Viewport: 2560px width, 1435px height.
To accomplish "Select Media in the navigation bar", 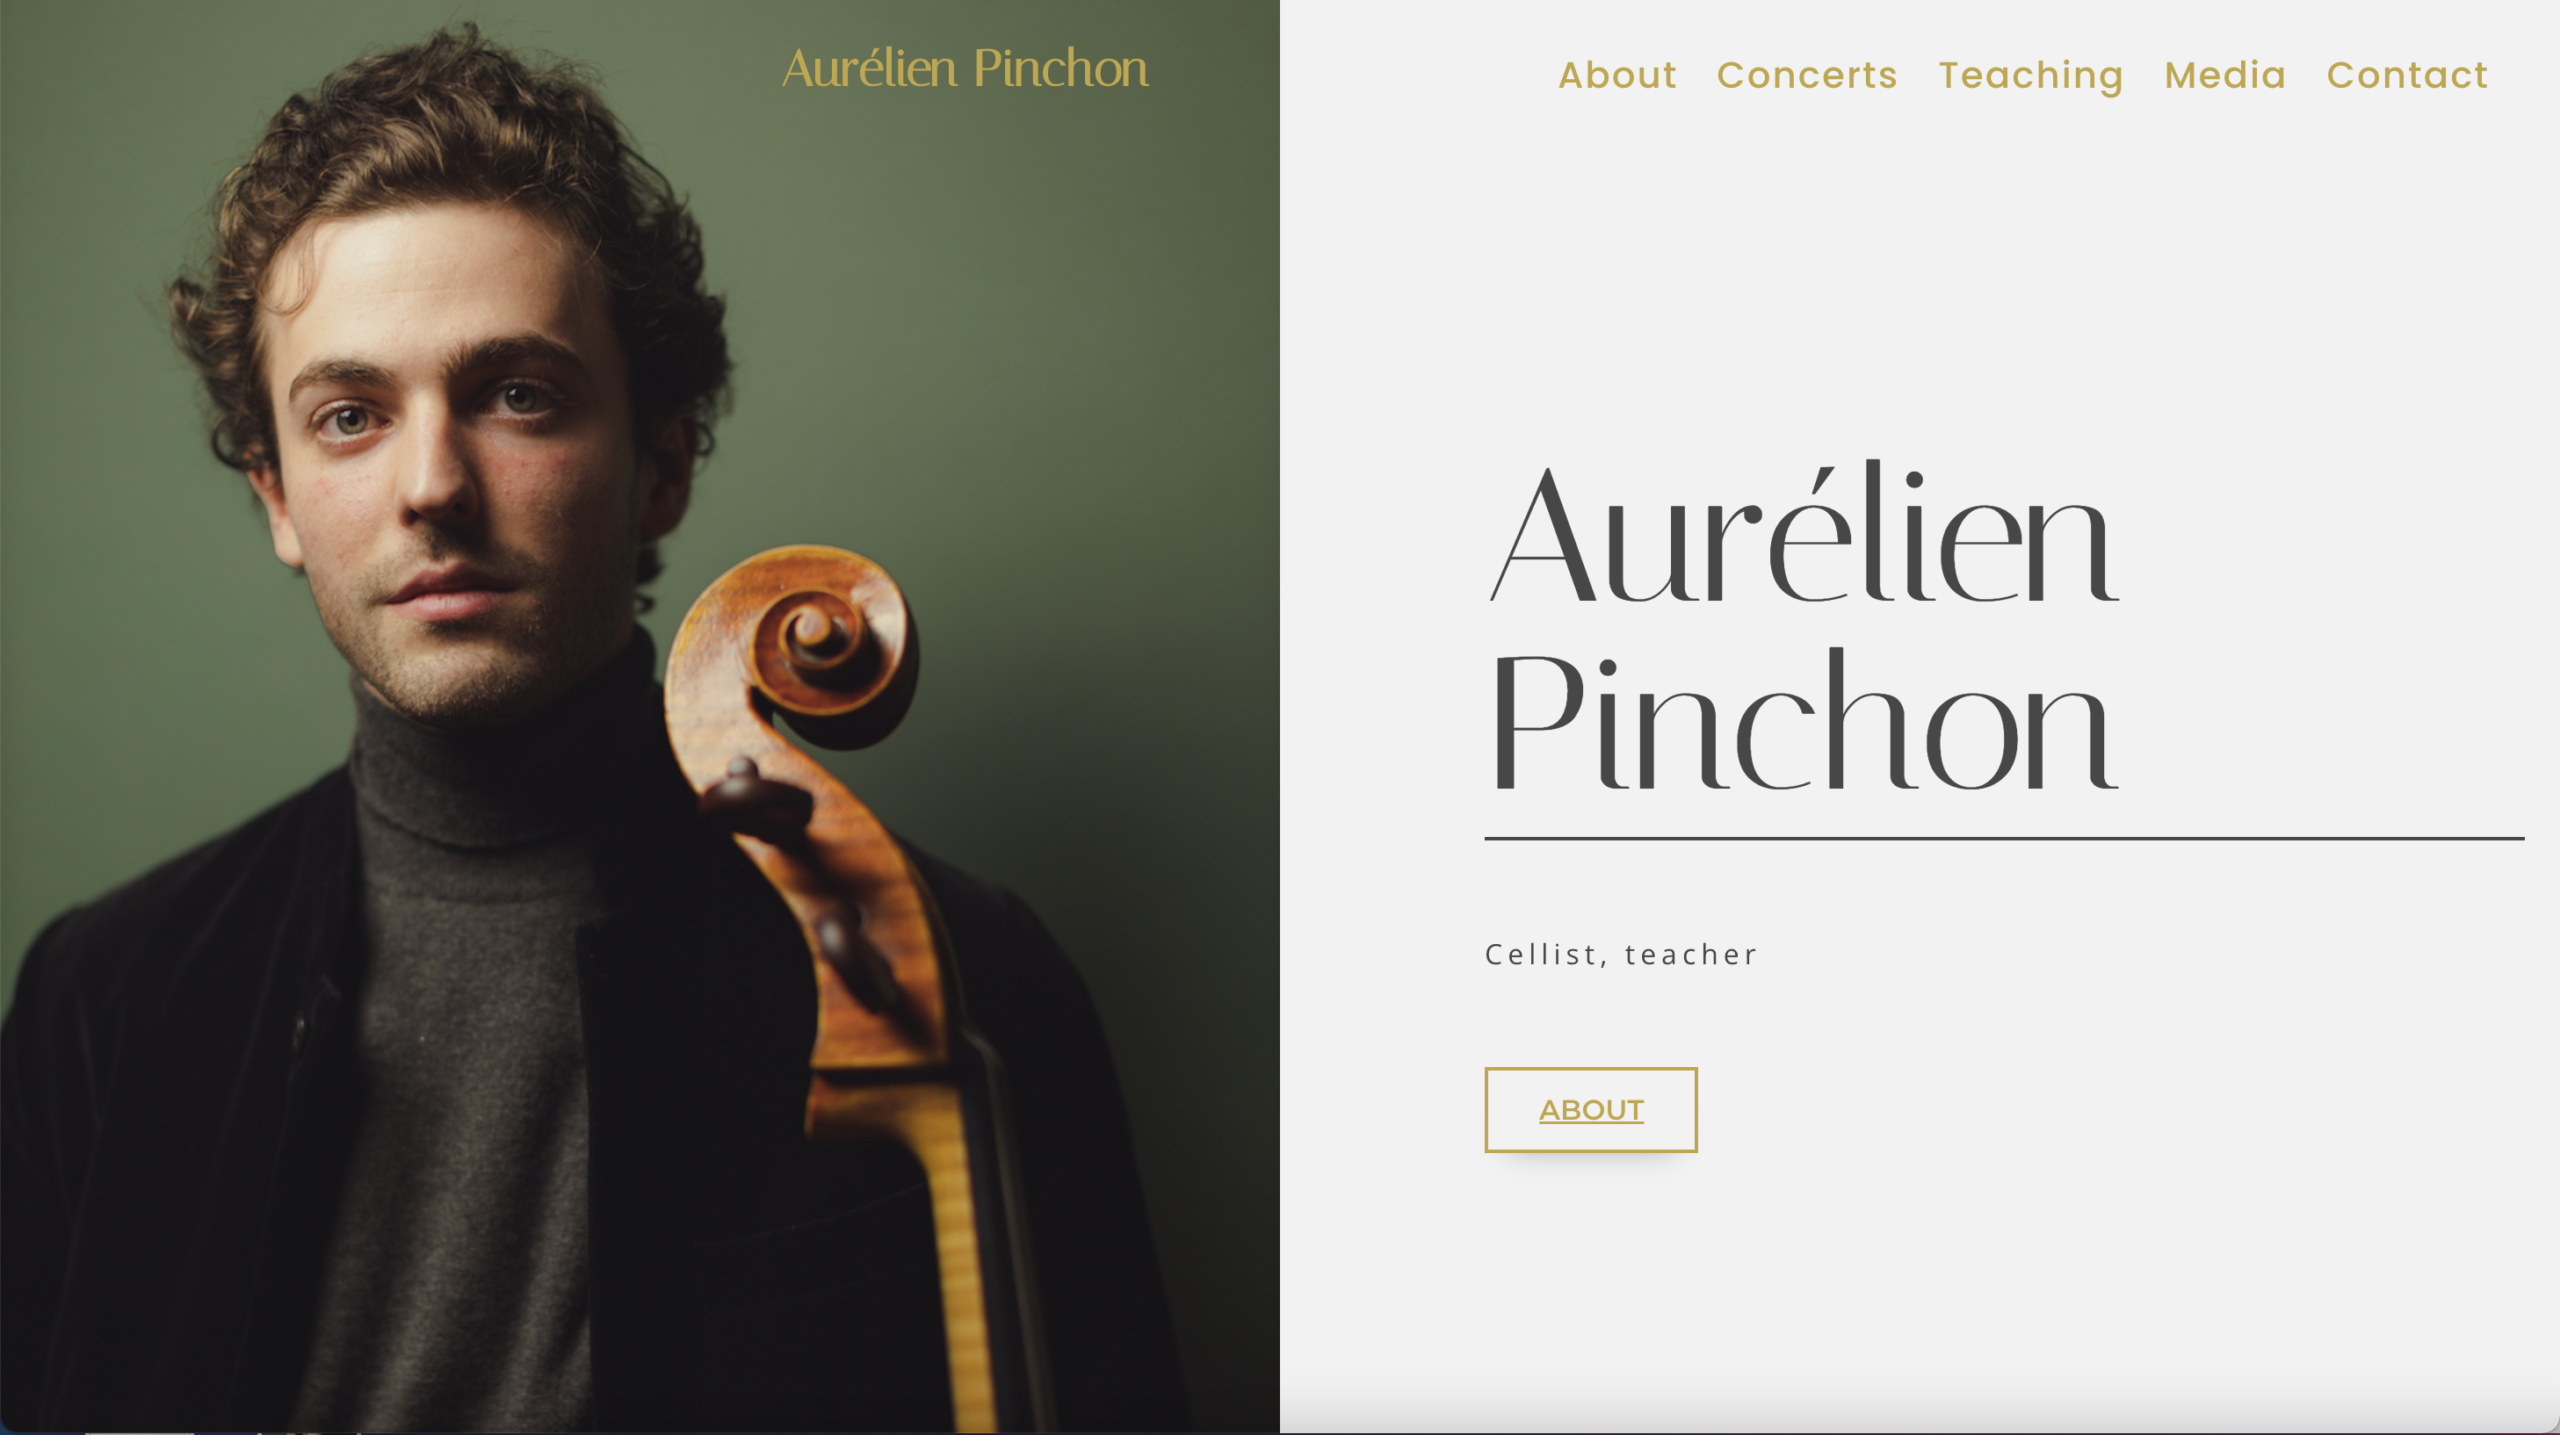I will 2225,75.
